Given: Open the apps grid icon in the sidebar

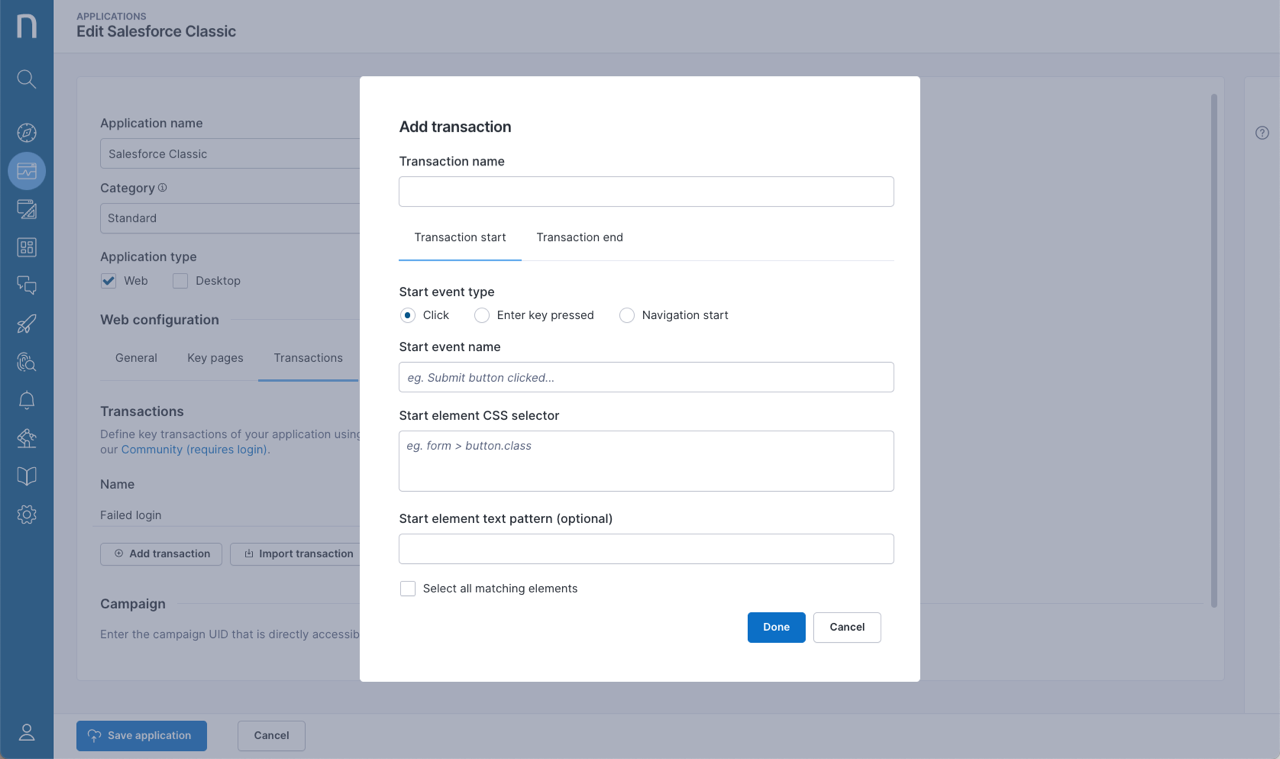Looking at the screenshot, I should pos(26,247).
